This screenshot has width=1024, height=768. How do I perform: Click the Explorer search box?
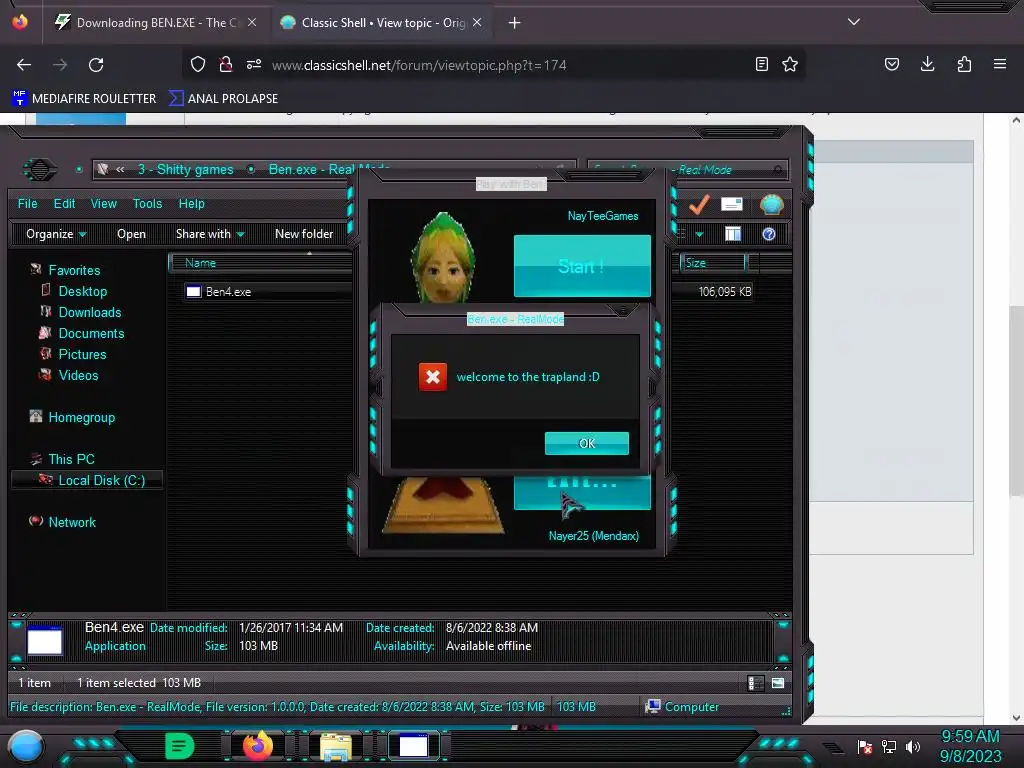tap(688, 169)
